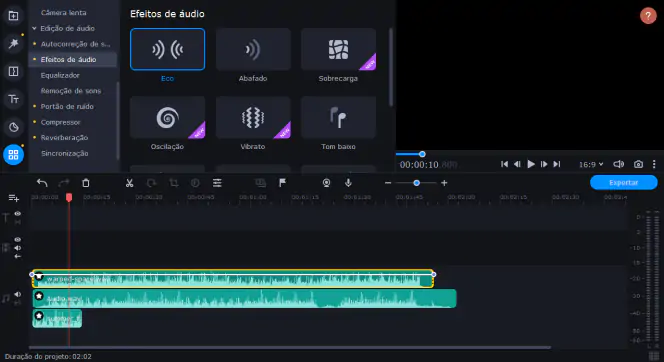This screenshot has width=664, height=362.
Task: Toggle video track link arrow
Action: pyautogui.click(x=17, y=256)
